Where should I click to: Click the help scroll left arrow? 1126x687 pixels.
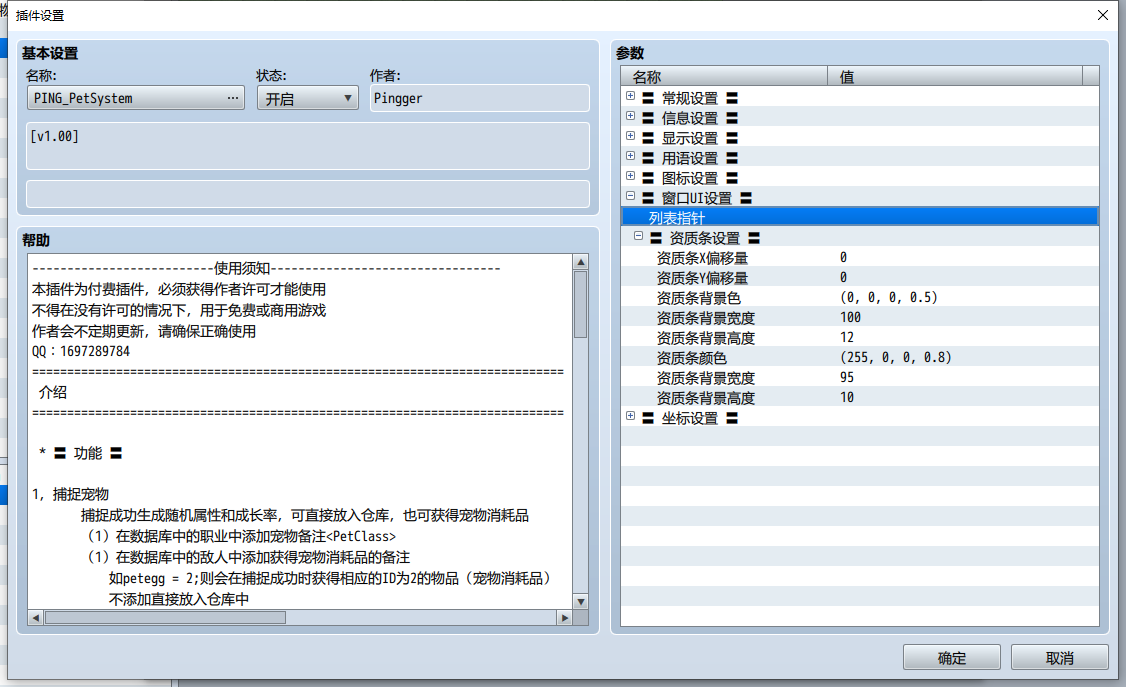point(36,617)
